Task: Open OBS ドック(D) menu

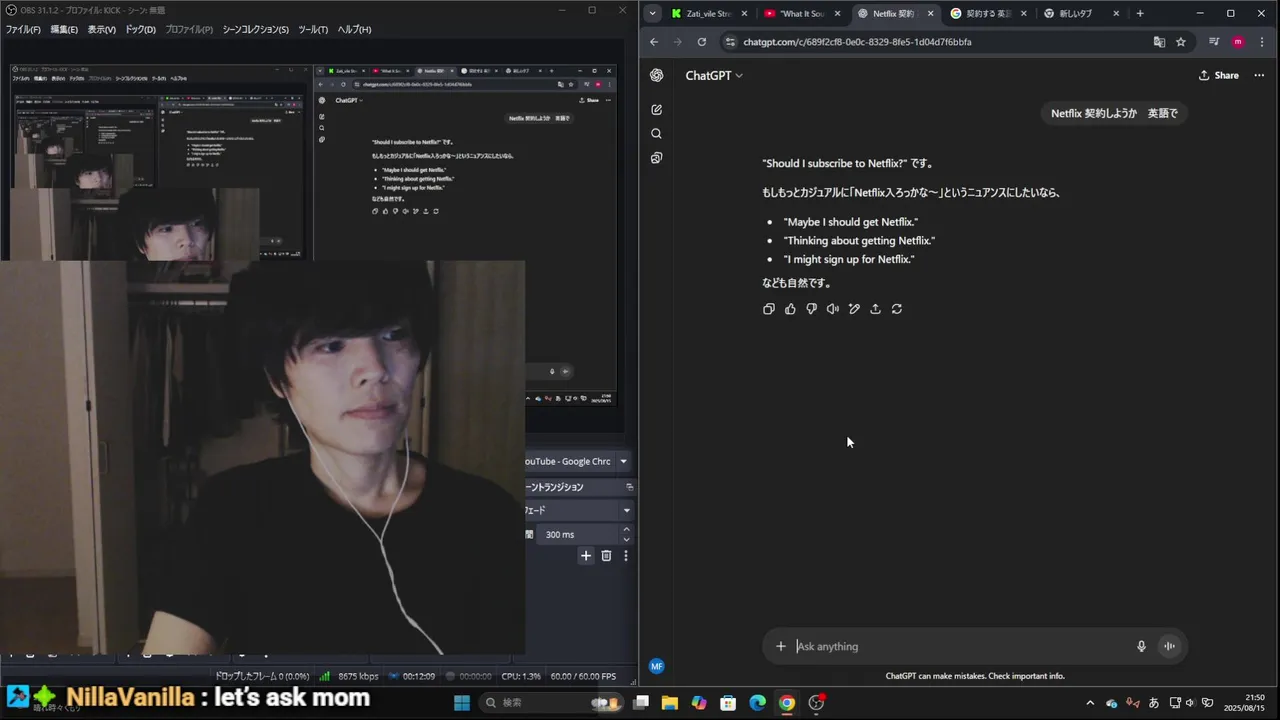Action: click(140, 29)
